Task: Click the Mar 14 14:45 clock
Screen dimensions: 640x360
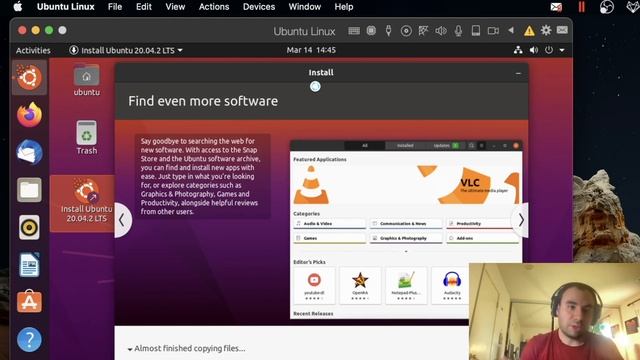Action: [x=311, y=50]
